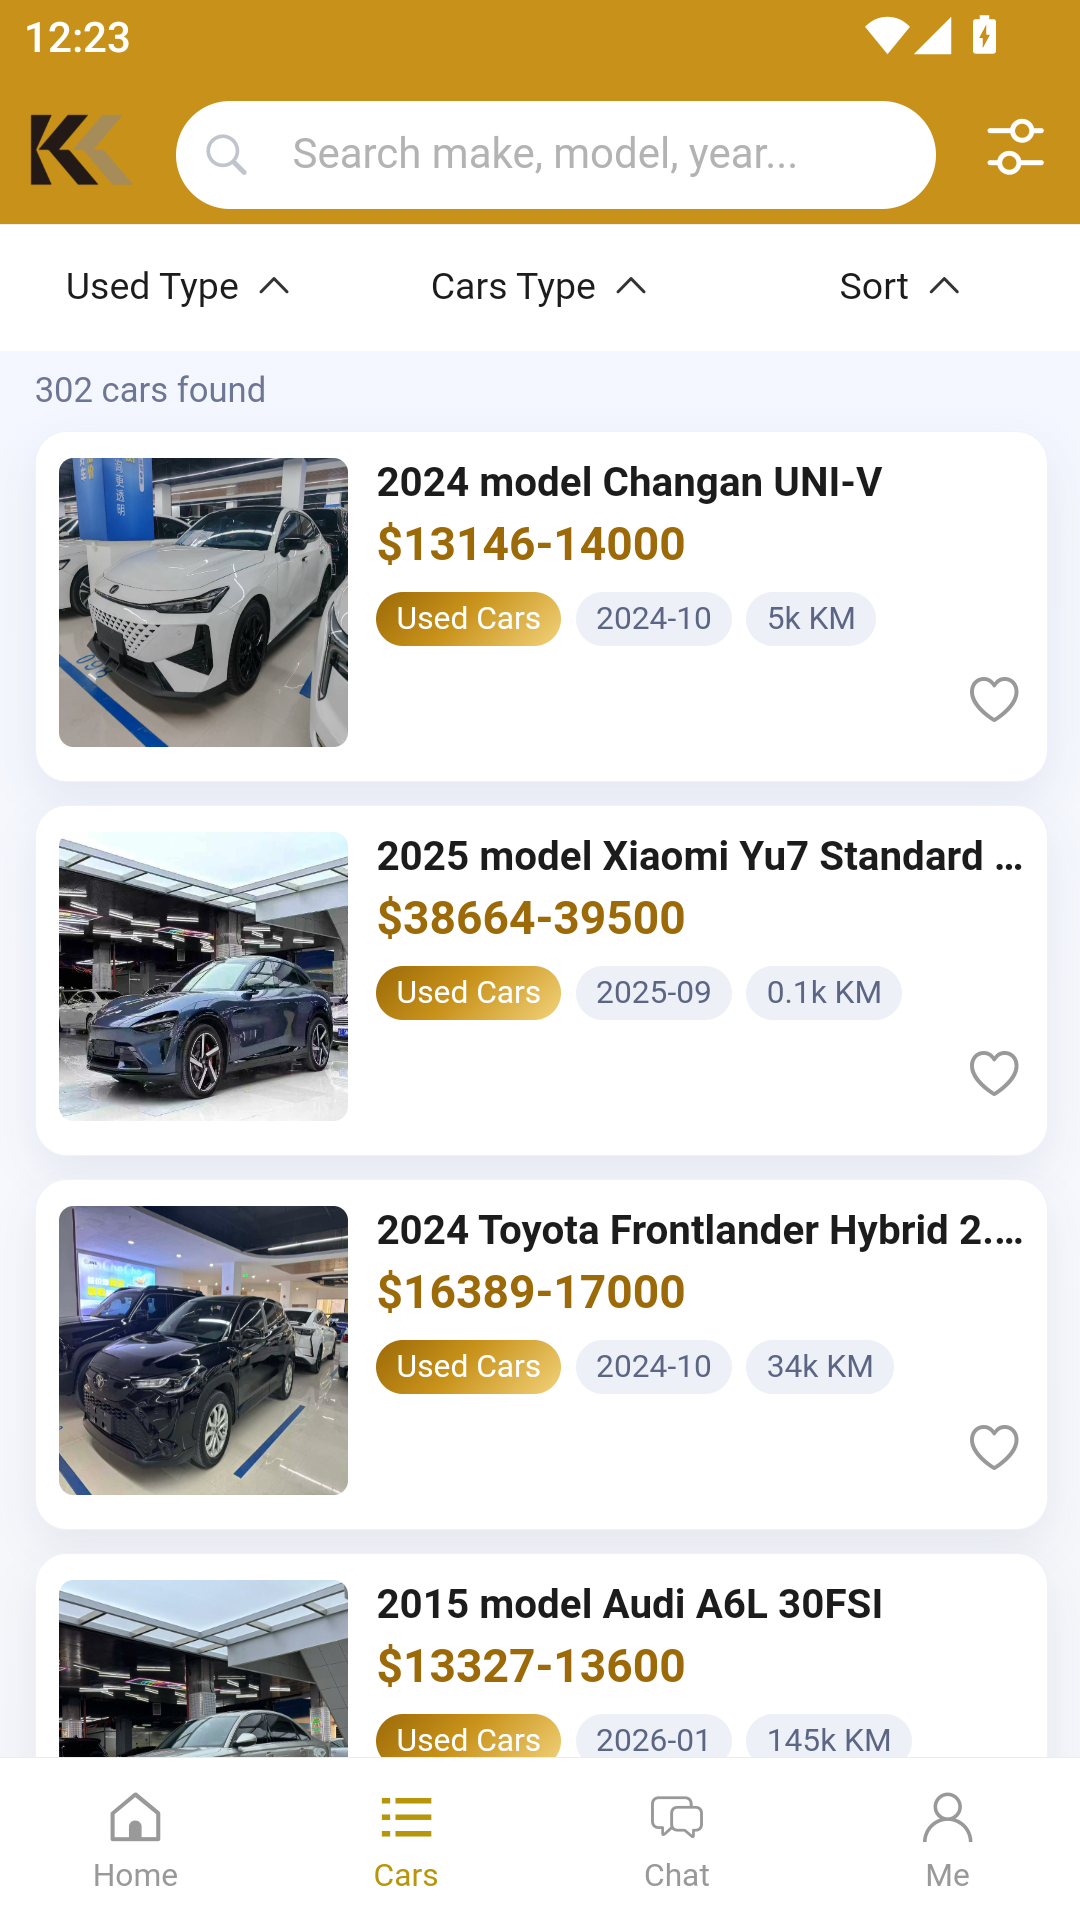Favorite the Xiaomi Yu7 listing
The image size is (1080, 1920).
point(994,1073)
